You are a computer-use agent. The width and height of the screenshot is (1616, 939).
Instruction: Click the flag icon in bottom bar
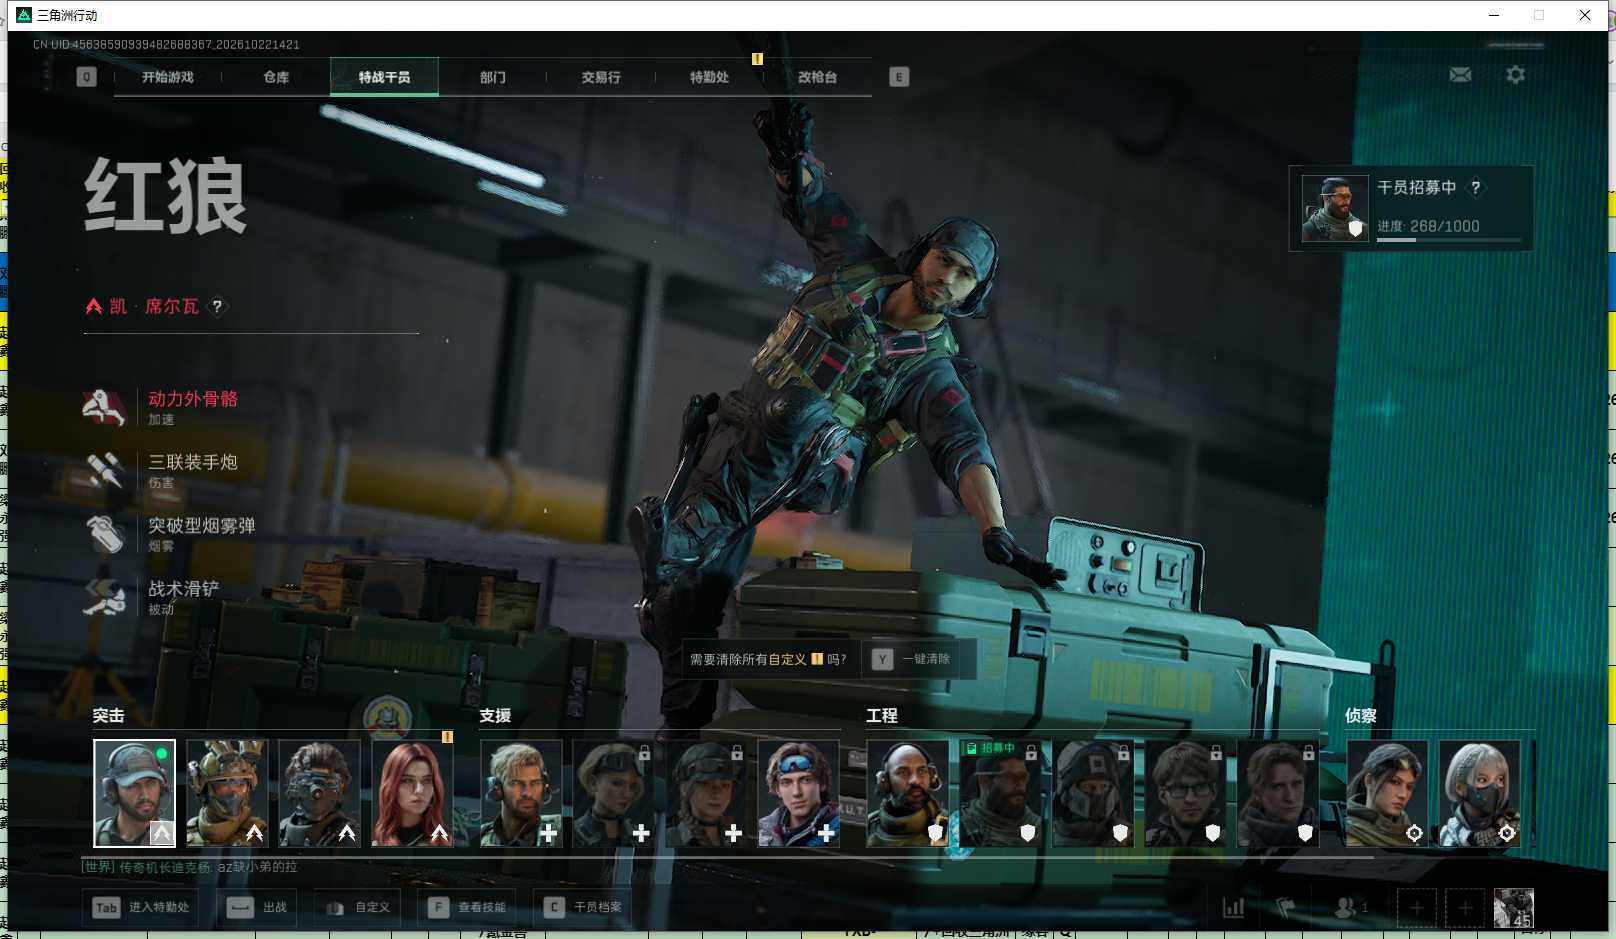click(1286, 907)
